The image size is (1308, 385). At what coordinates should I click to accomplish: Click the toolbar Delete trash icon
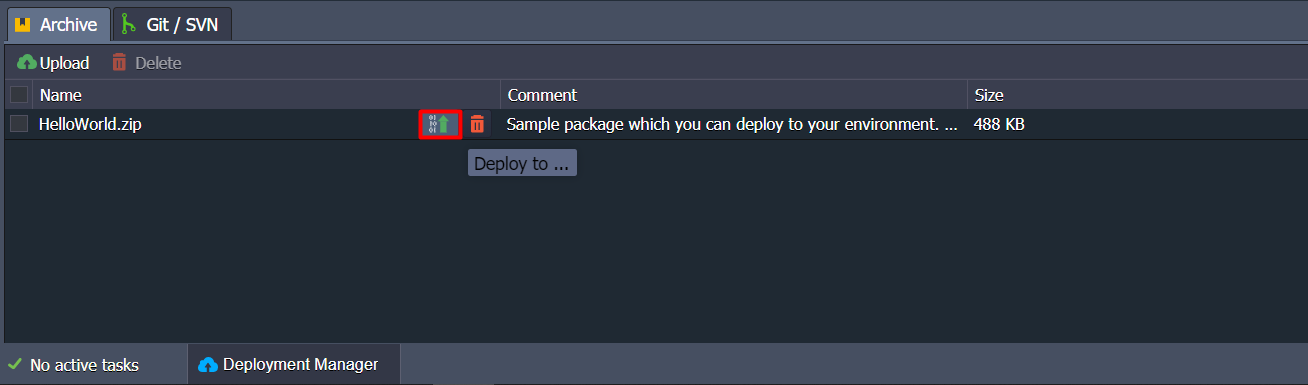tap(119, 63)
